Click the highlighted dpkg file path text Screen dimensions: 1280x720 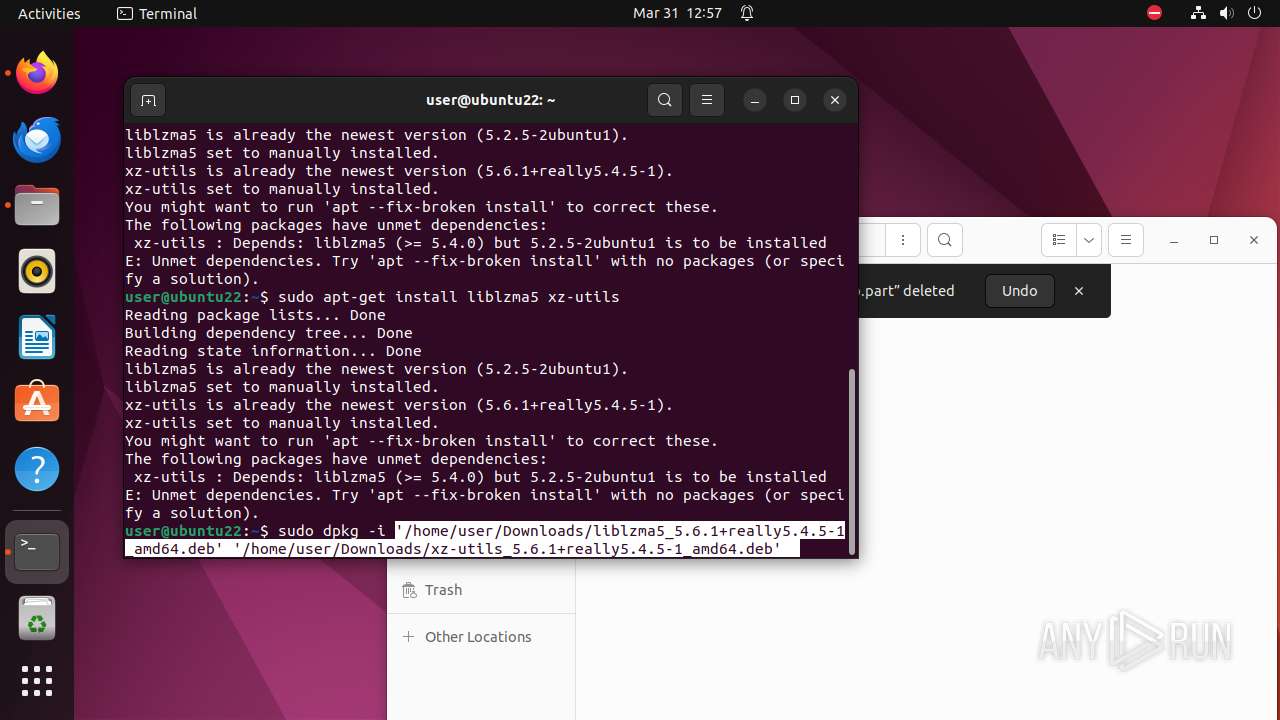tap(486, 540)
